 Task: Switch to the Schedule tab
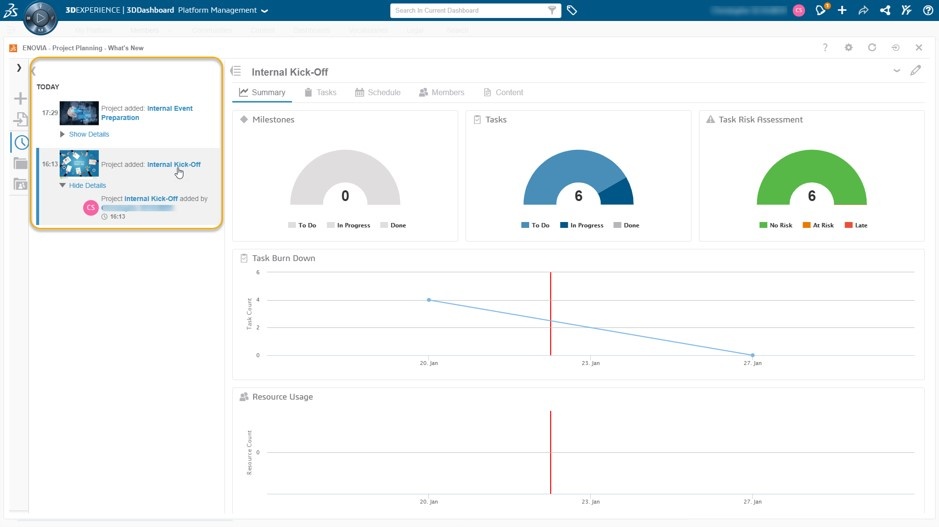coord(378,92)
